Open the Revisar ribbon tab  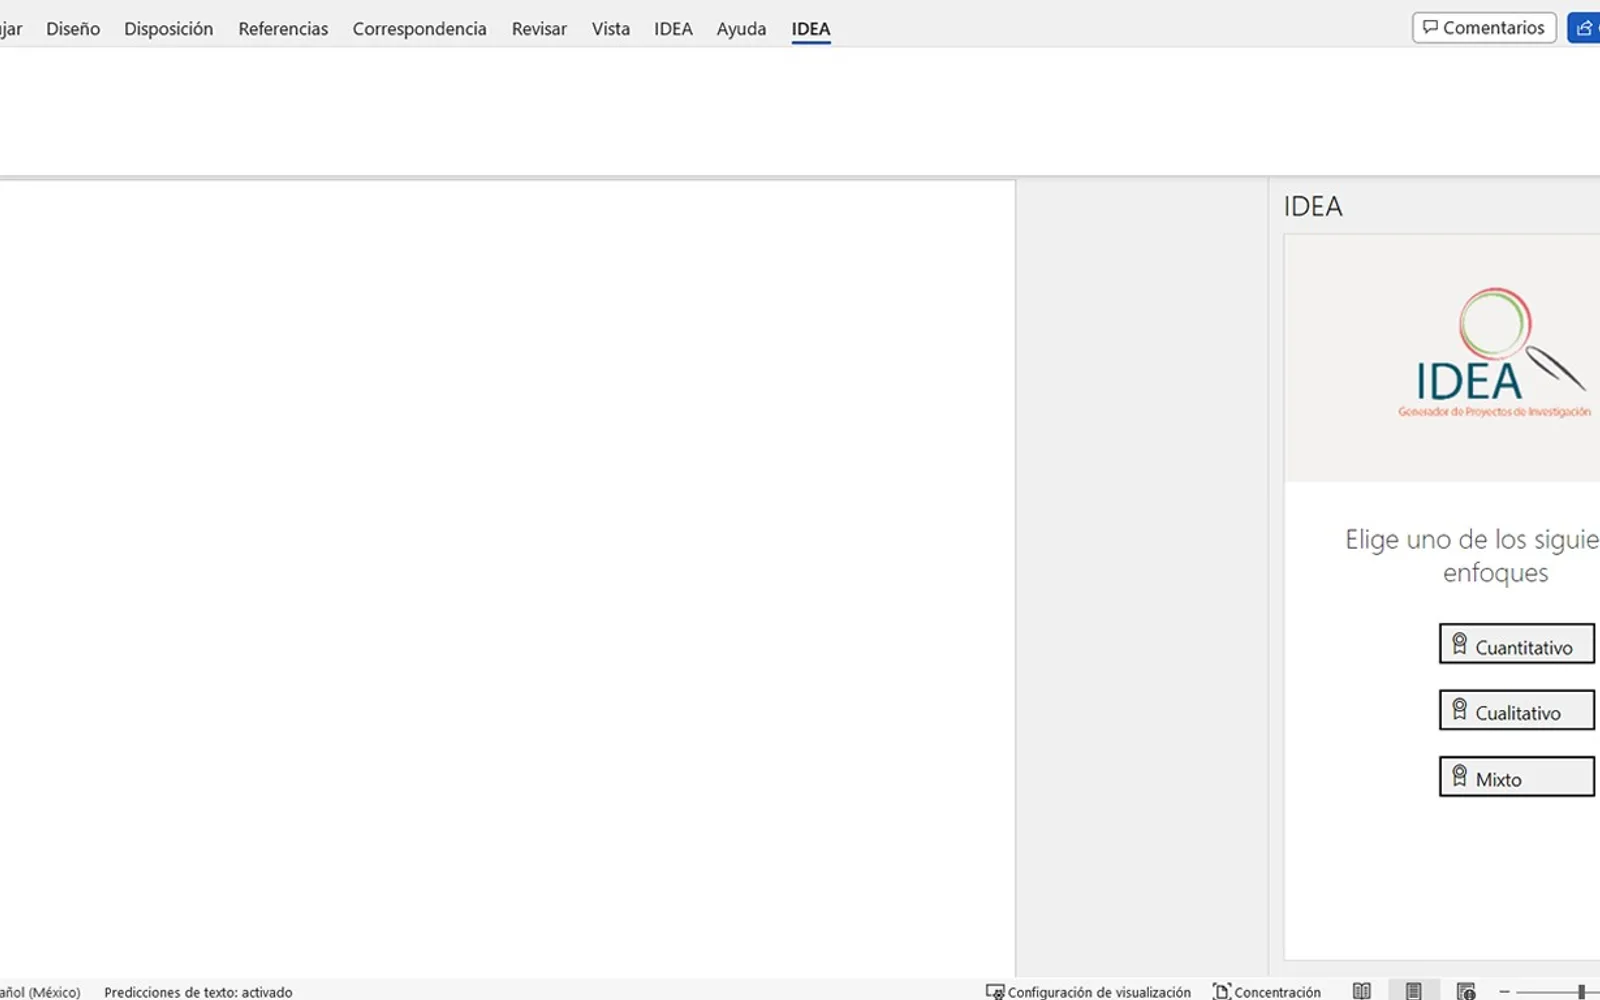coord(539,29)
